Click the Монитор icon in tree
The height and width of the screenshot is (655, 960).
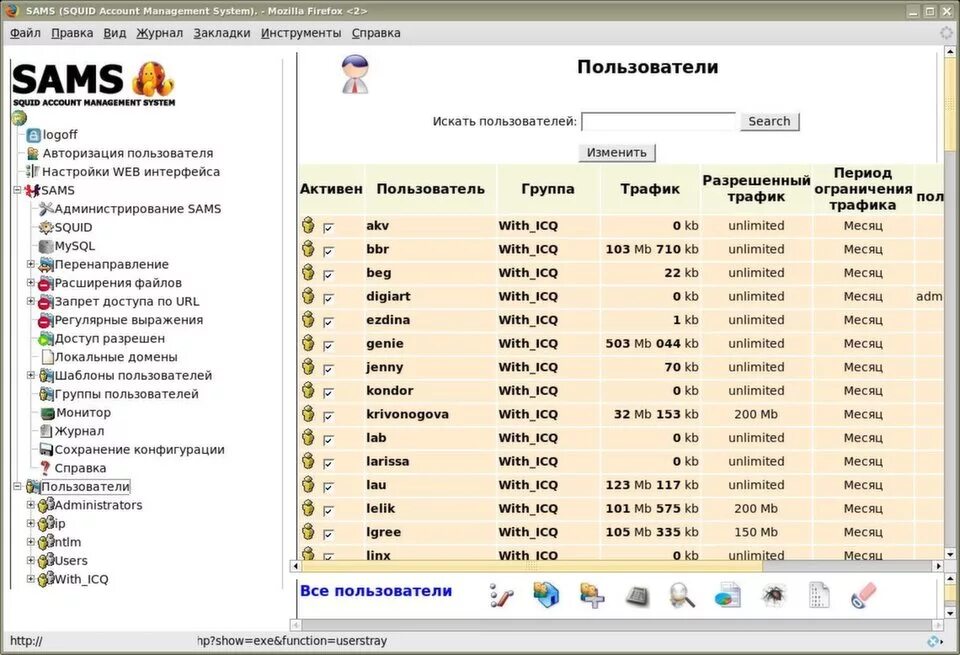point(48,413)
